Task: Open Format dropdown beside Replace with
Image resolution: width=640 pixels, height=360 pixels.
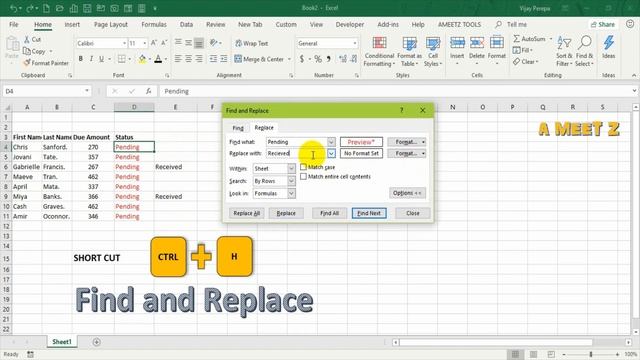Action: tap(407, 153)
